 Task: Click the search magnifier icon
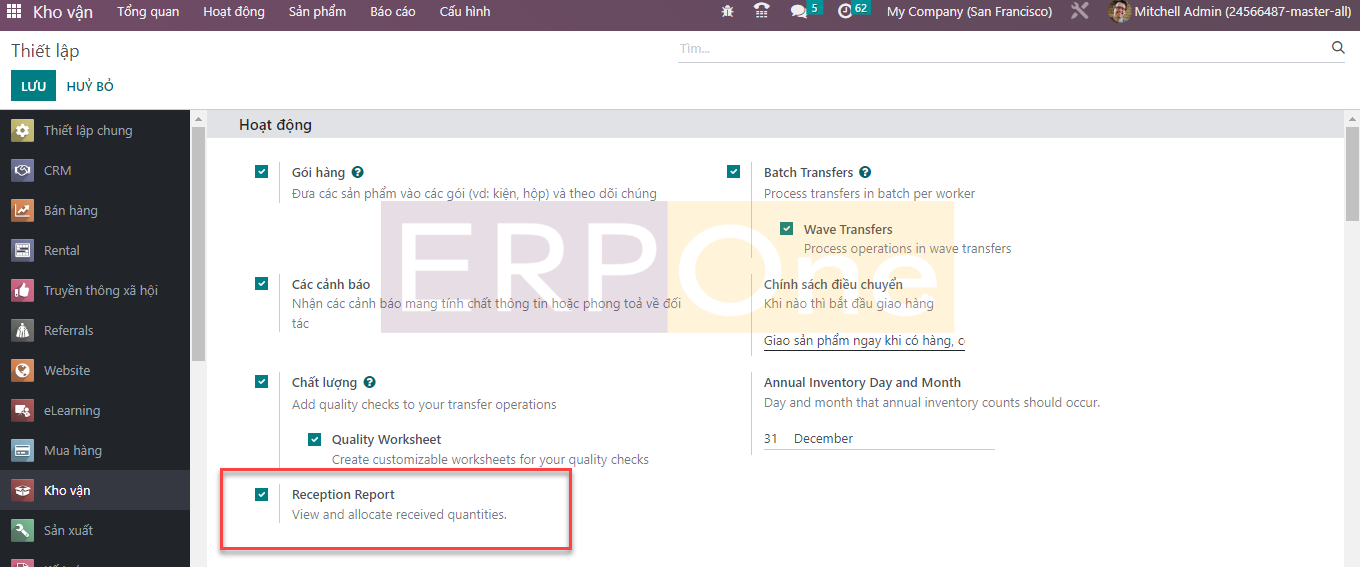tap(1338, 48)
